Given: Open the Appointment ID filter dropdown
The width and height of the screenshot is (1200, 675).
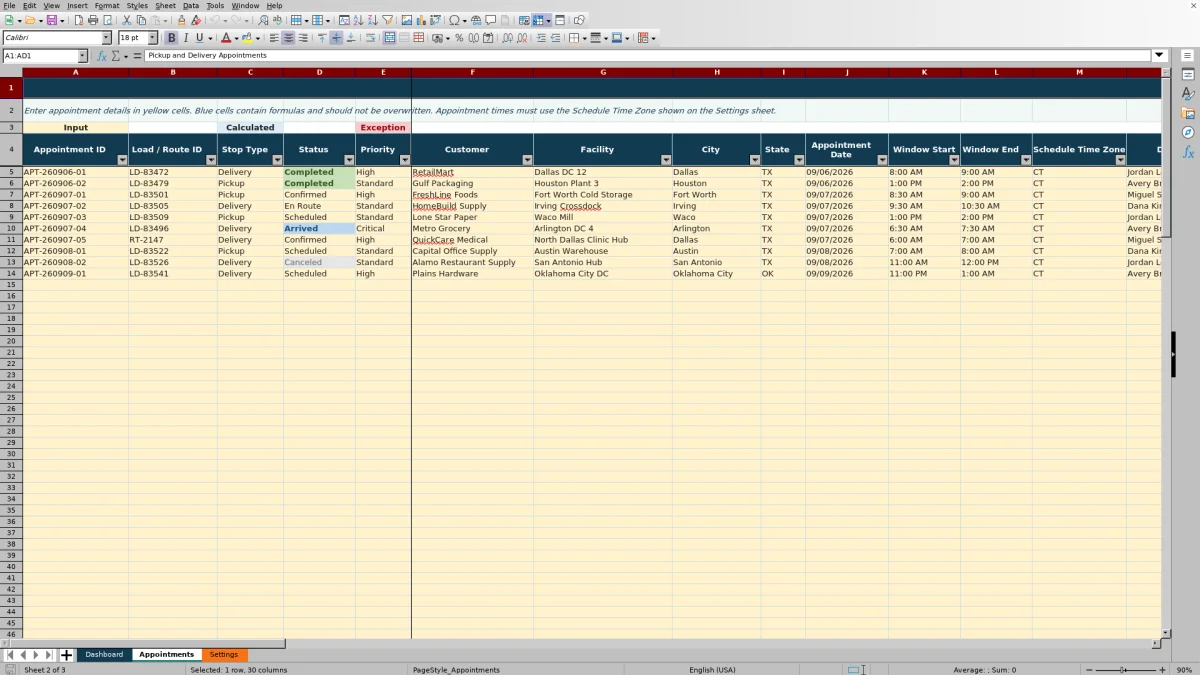Looking at the screenshot, I should click(123, 160).
